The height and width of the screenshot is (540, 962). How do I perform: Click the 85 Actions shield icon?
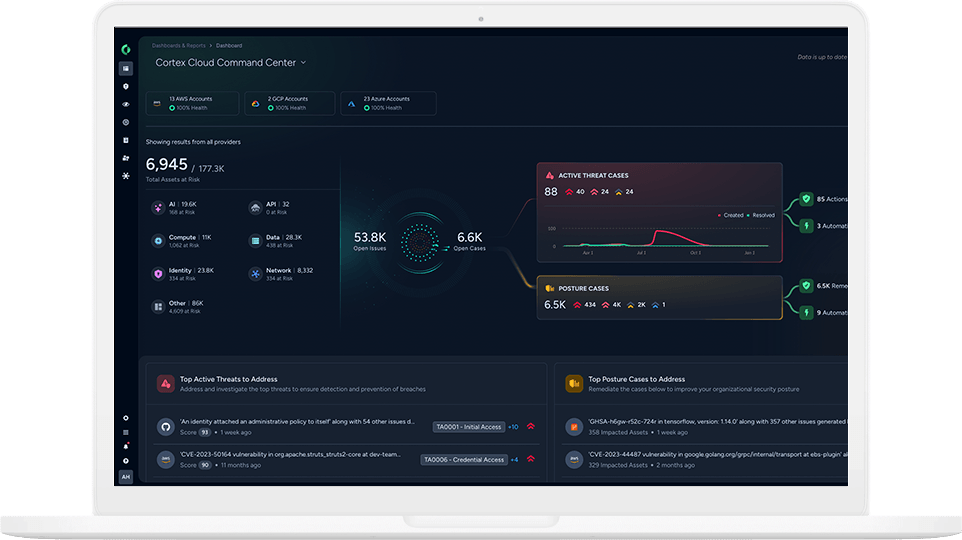coord(806,199)
